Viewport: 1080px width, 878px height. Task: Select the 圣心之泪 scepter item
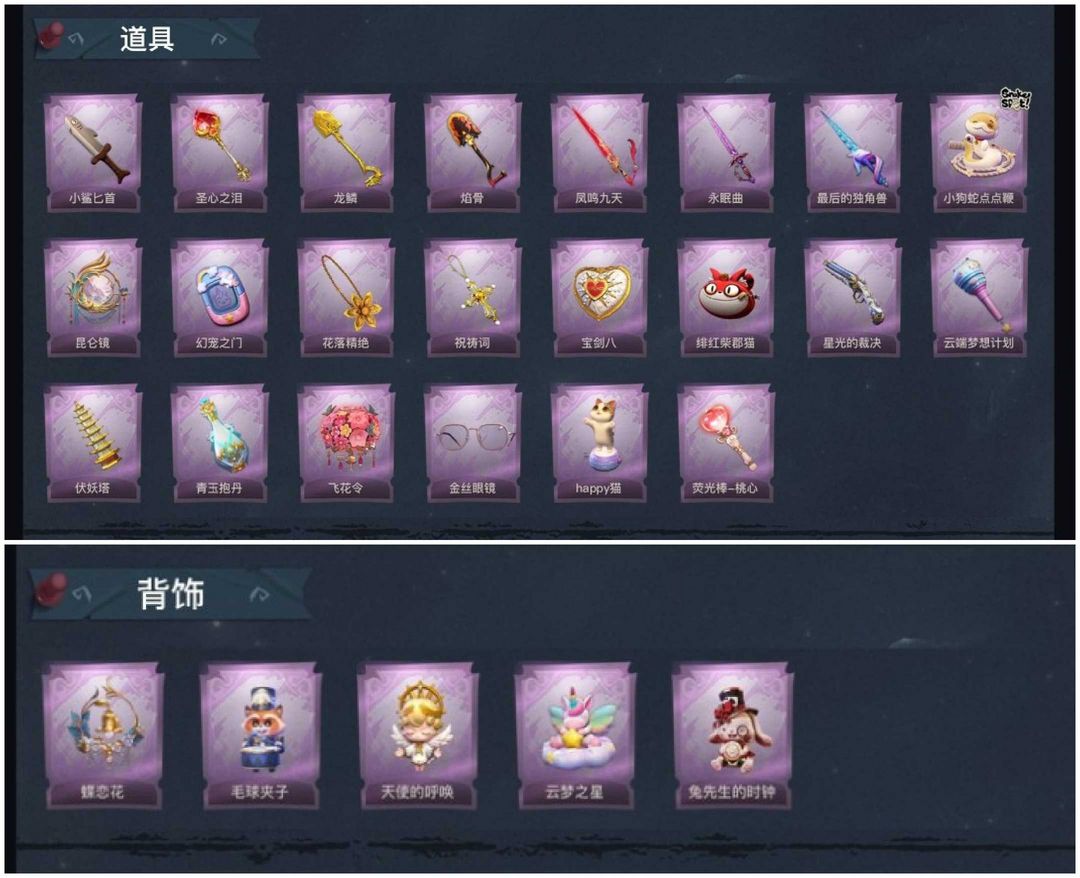click(219, 153)
